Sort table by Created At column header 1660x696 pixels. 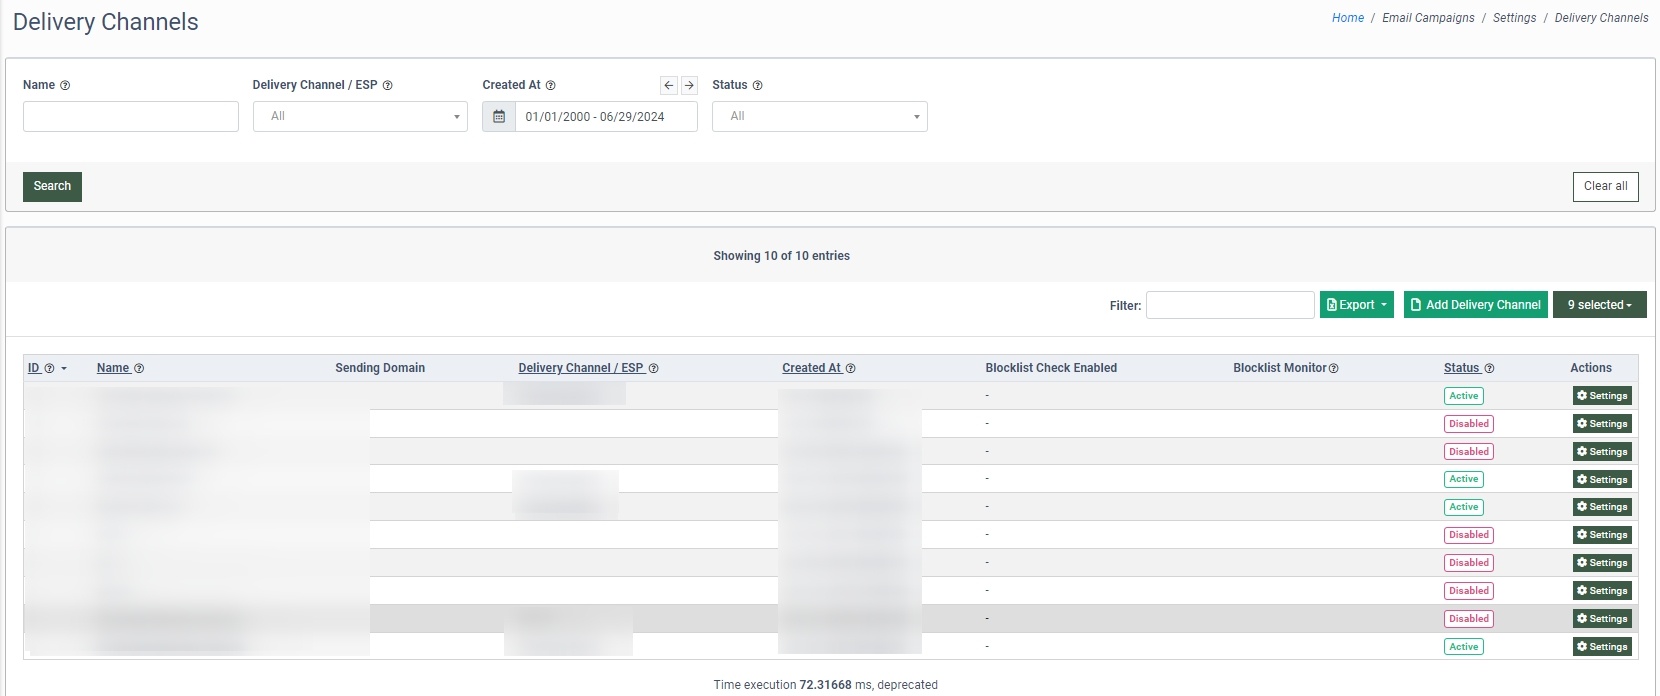(811, 368)
